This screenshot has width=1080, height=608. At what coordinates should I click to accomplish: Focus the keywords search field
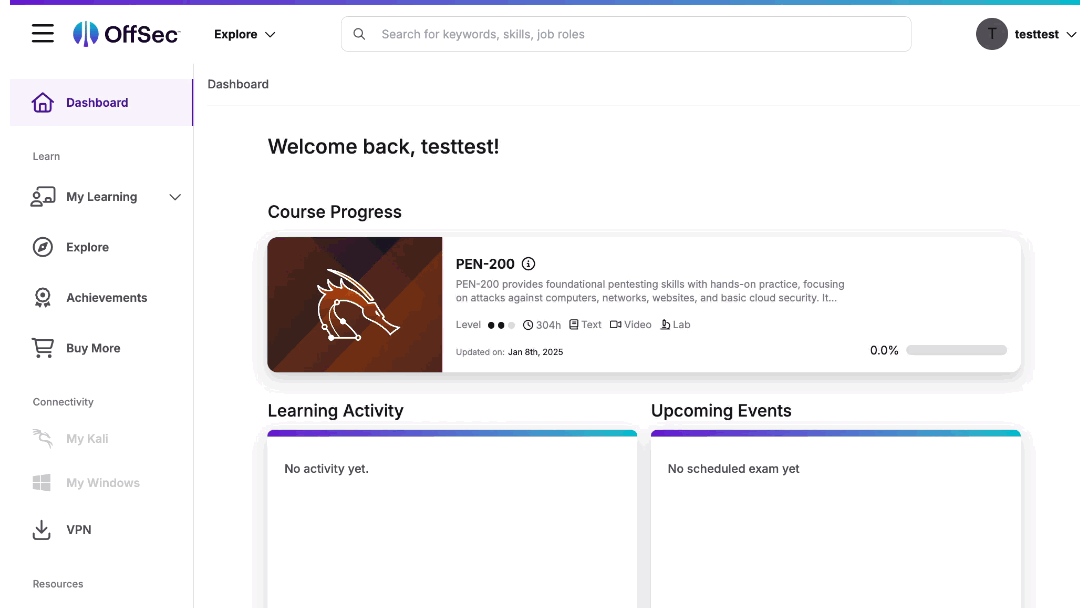[626, 34]
